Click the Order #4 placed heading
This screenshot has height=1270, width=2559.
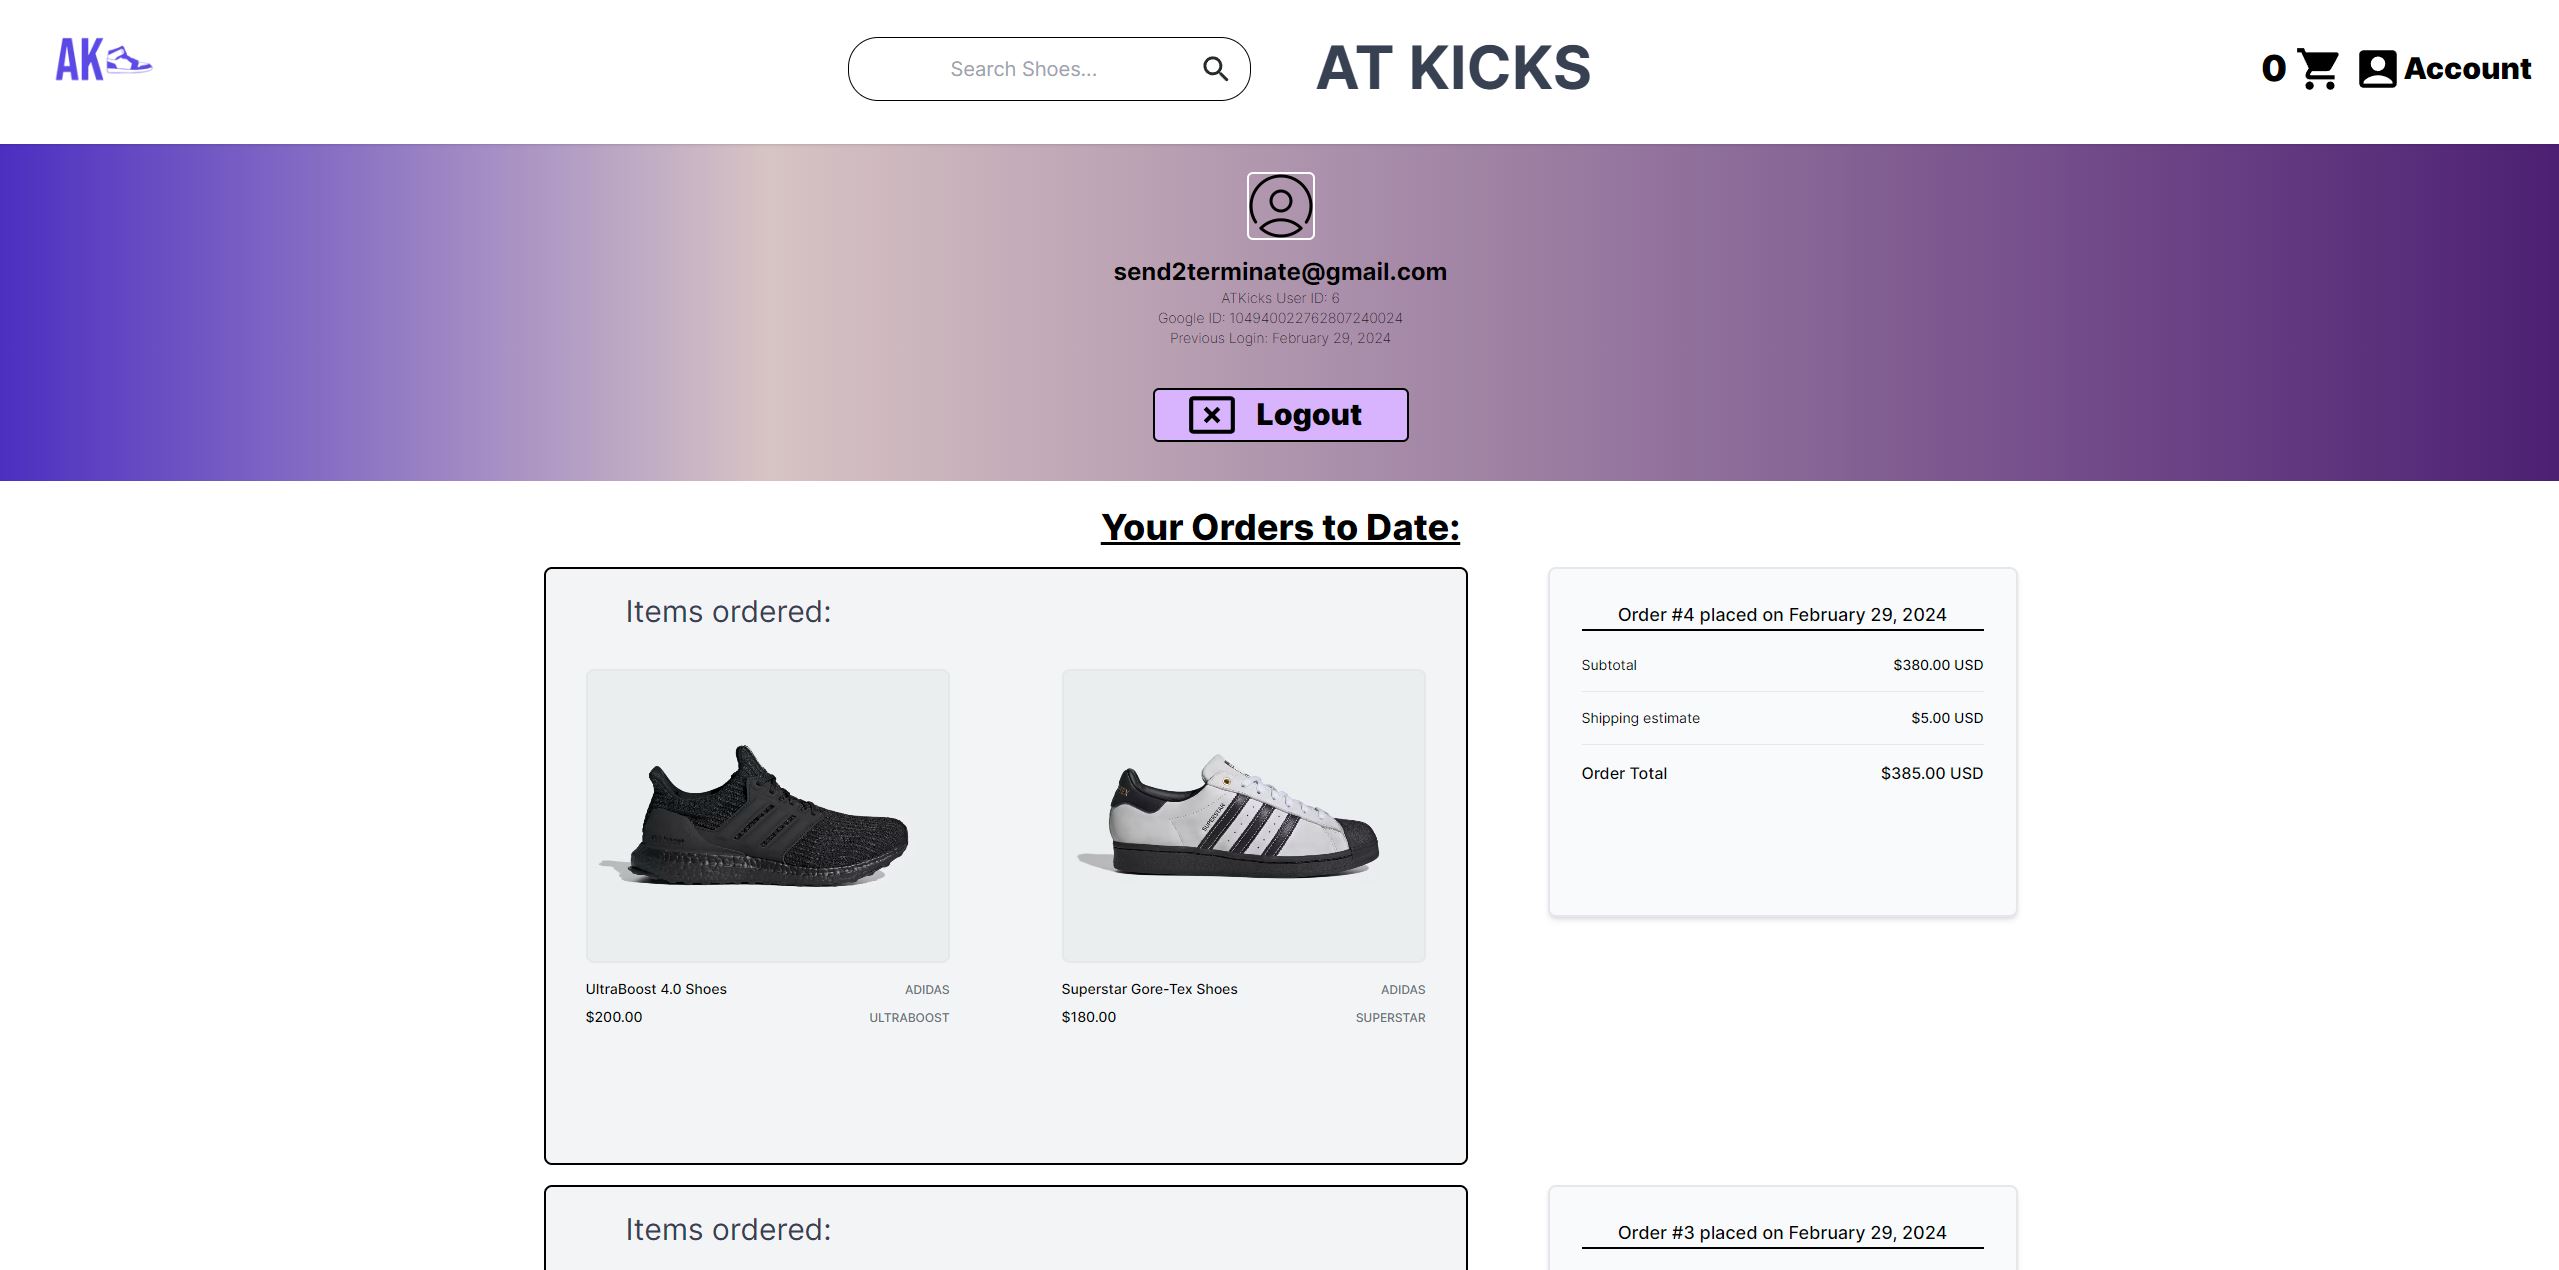pyautogui.click(x=1781, y=615)
